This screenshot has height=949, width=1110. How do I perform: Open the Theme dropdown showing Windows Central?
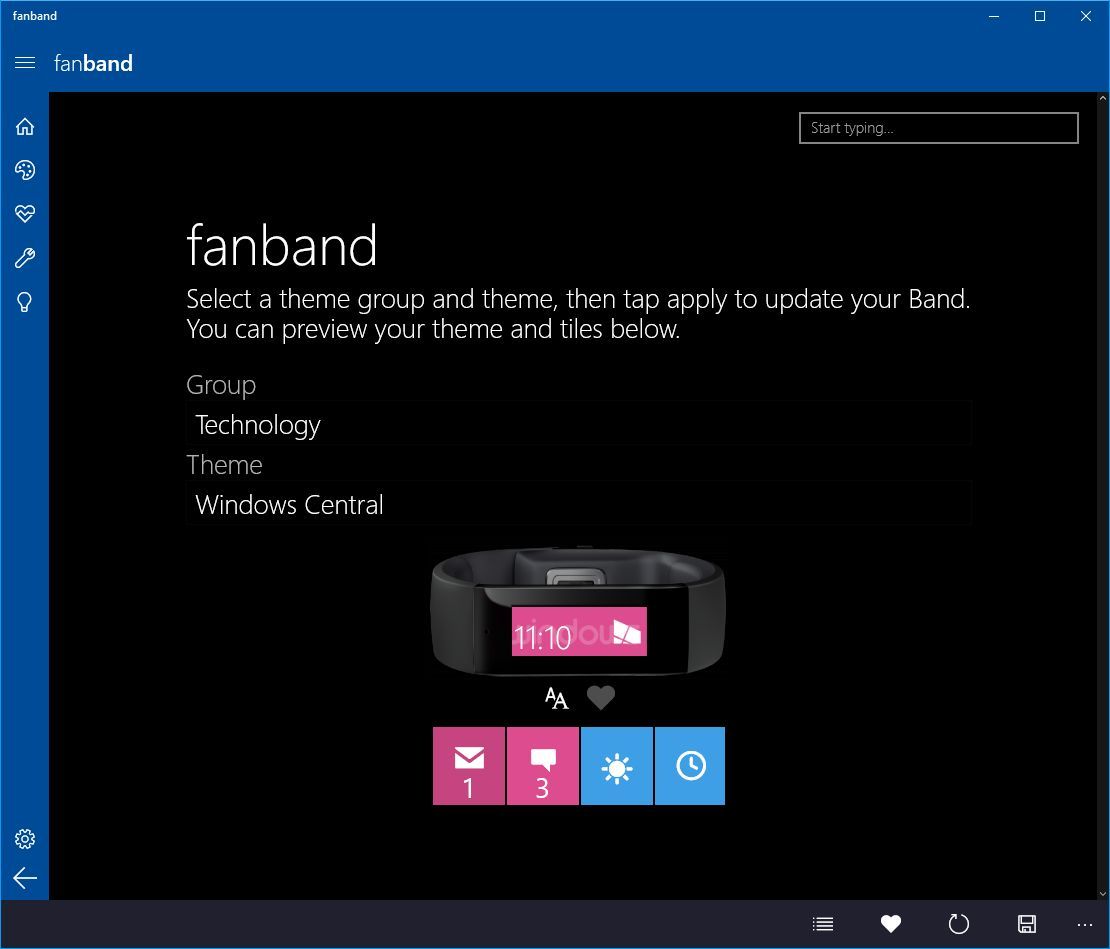coord(578,504)
